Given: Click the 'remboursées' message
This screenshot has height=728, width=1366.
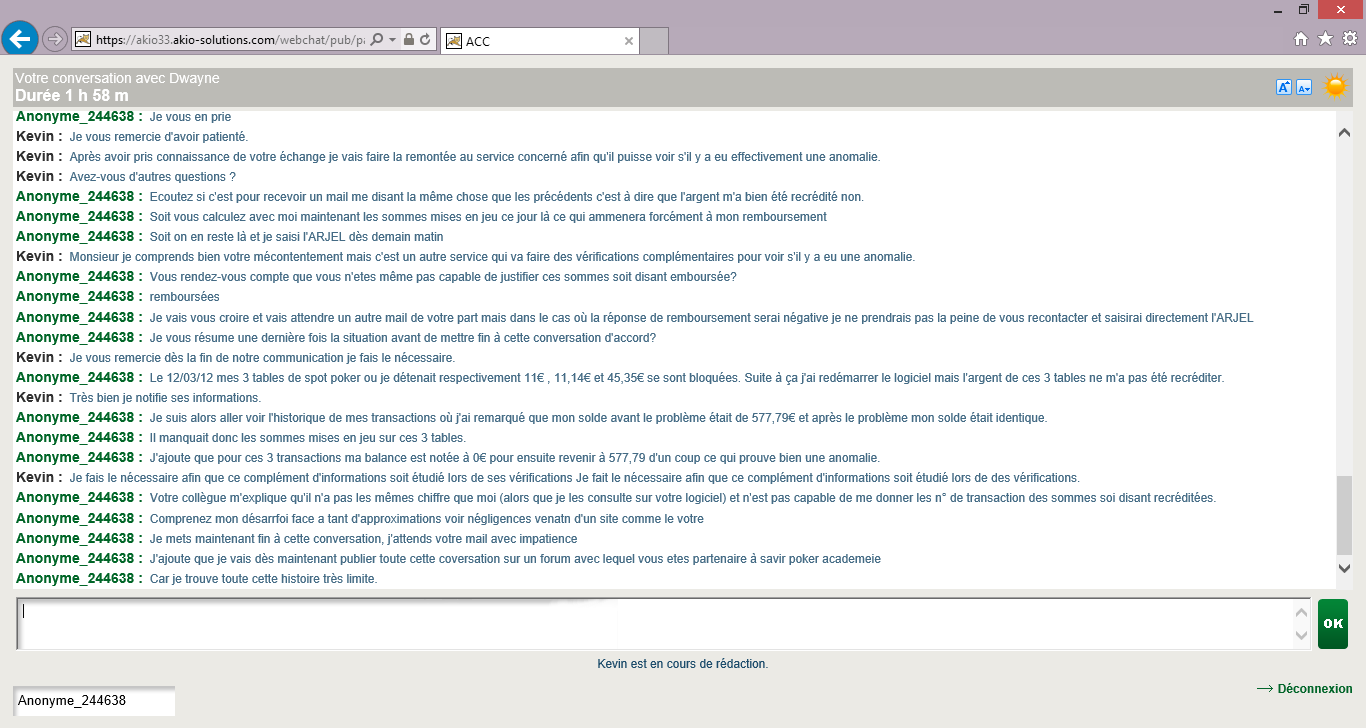Looking at the screenshot, I should [184, 297].
